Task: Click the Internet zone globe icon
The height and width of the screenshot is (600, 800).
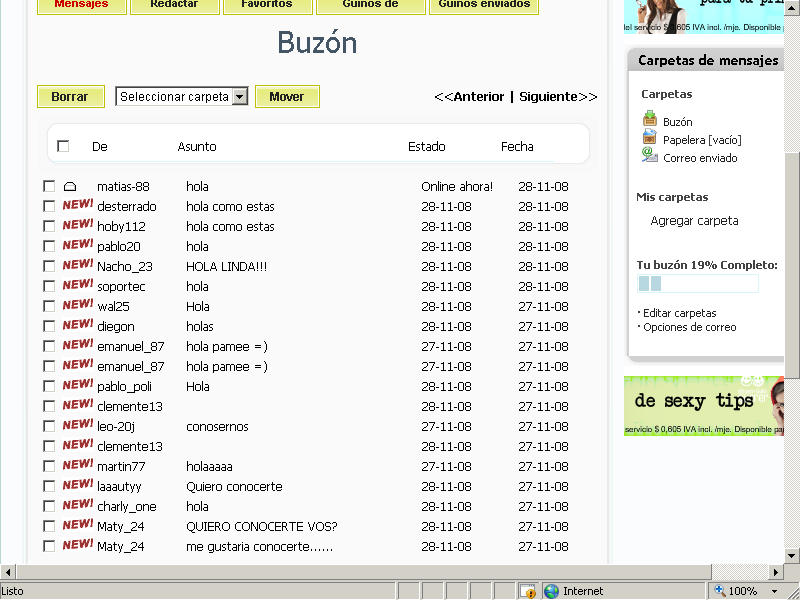Action: pos(551,591)
